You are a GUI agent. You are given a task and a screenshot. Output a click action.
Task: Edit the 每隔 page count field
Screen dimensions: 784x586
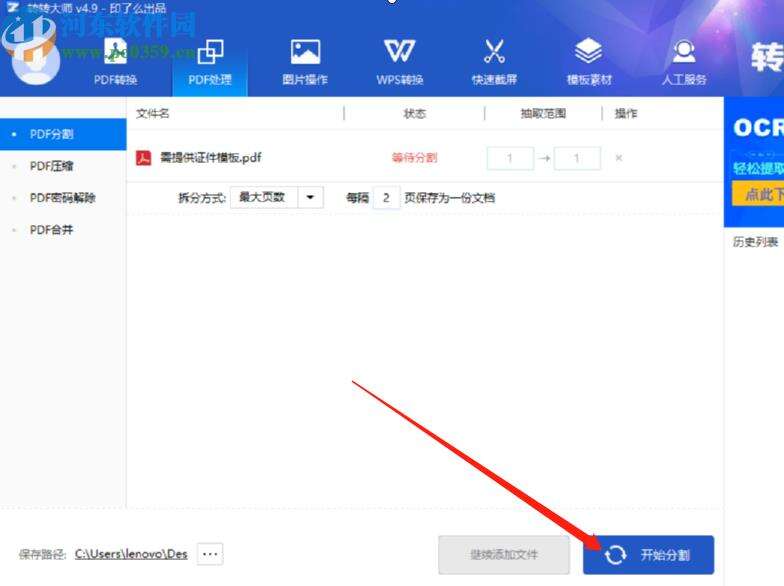pos(386,198)
